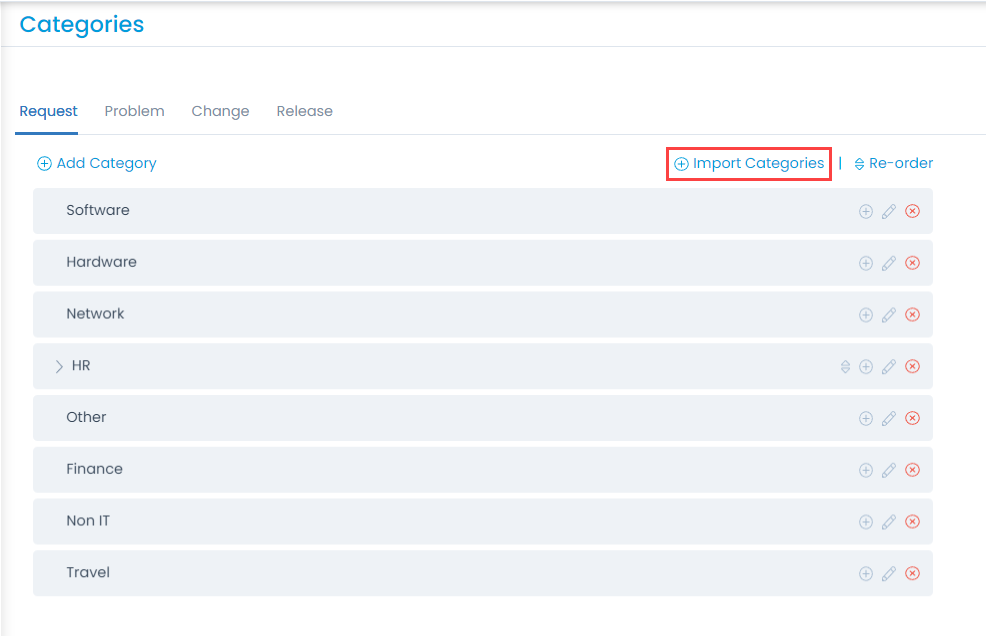
Task: Switch to the Problem tab
Action: pyautogui.click(x=134, y=111)
